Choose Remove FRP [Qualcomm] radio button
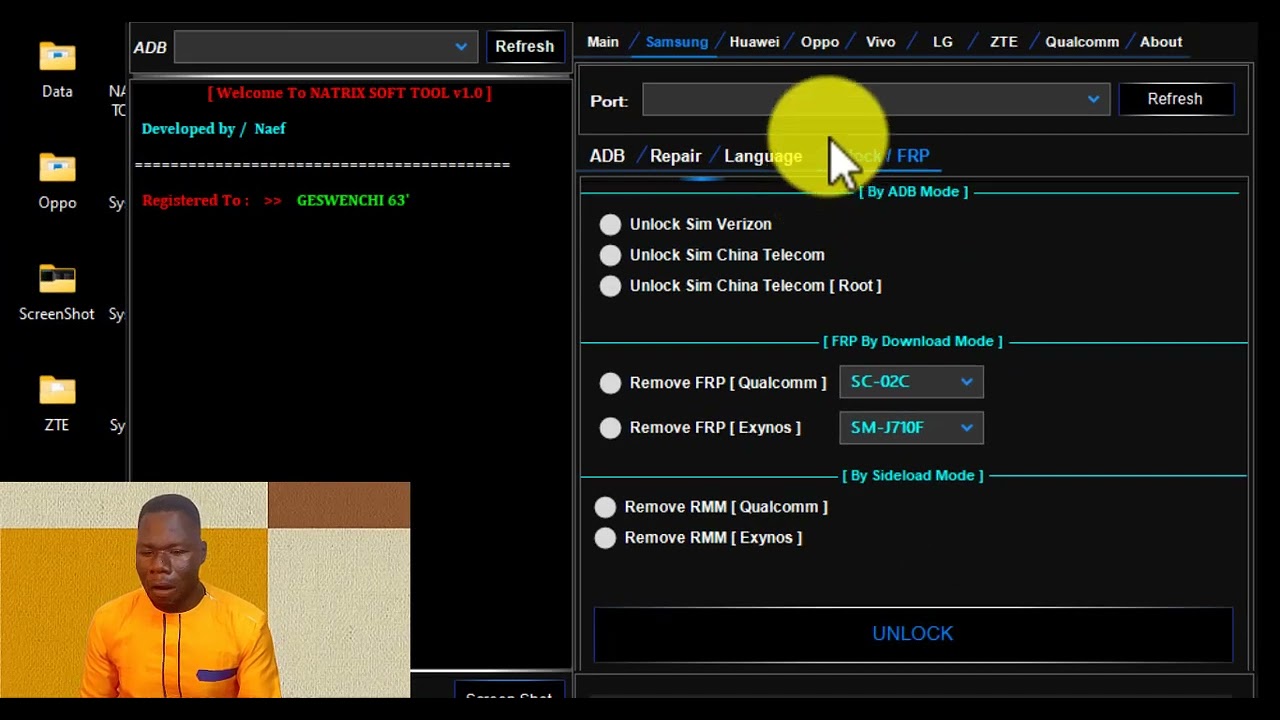 (610, 383)
